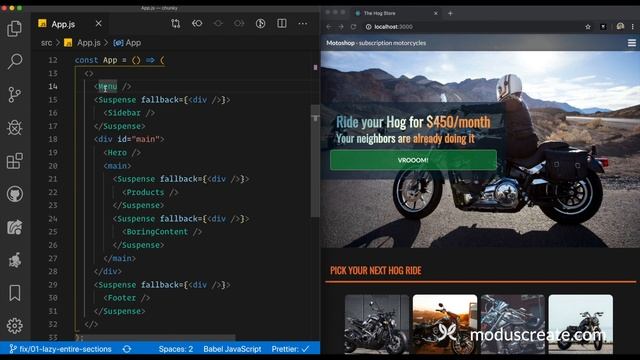
Task: Click the git branch fix/01-lazy-entire-sections
Action: point(60,349)
